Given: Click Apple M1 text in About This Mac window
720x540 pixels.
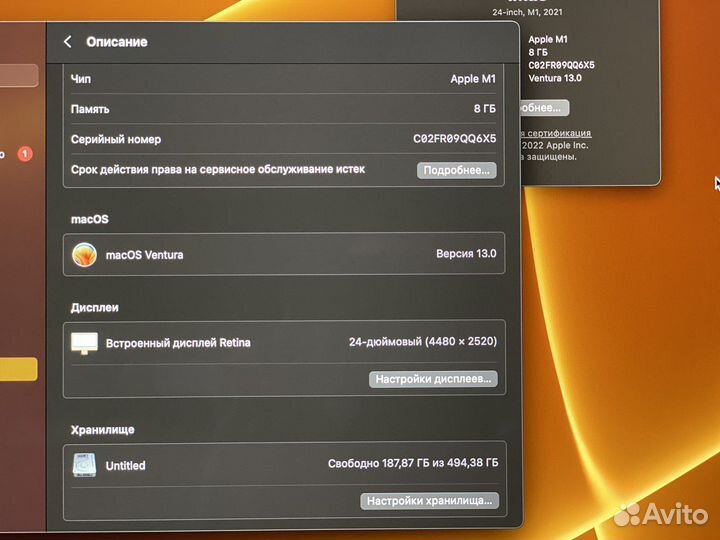Looking at the screenshot, I should pyautogui.click(x=548, y=39).
